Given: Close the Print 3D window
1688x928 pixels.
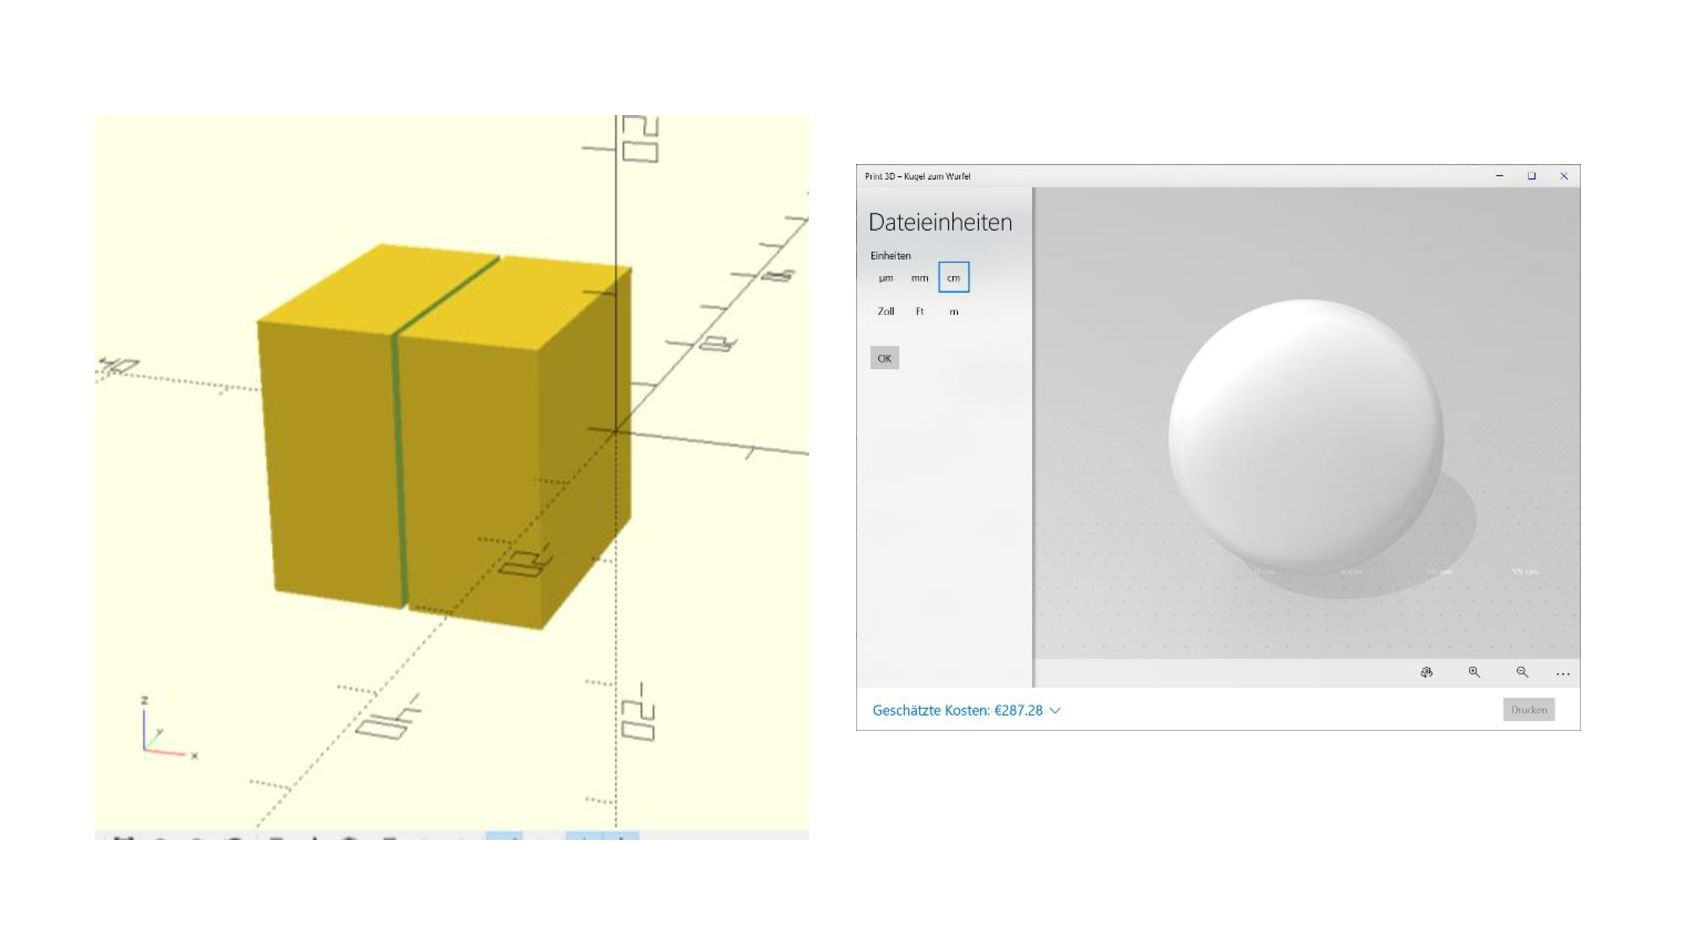Looking at the screenshot, I should point(1564,176).
